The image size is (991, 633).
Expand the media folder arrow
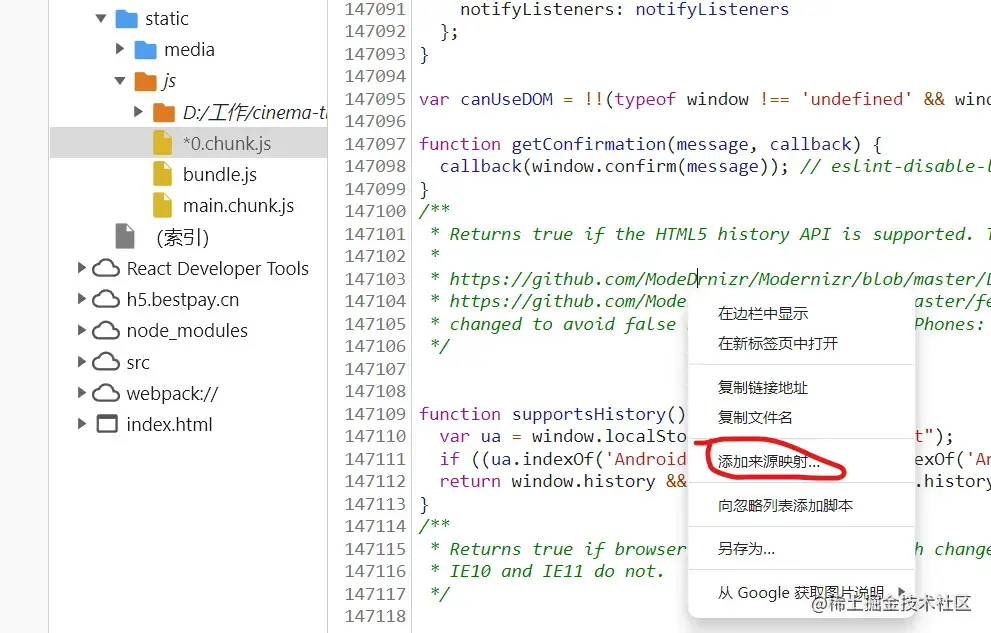tap(120, 49)
